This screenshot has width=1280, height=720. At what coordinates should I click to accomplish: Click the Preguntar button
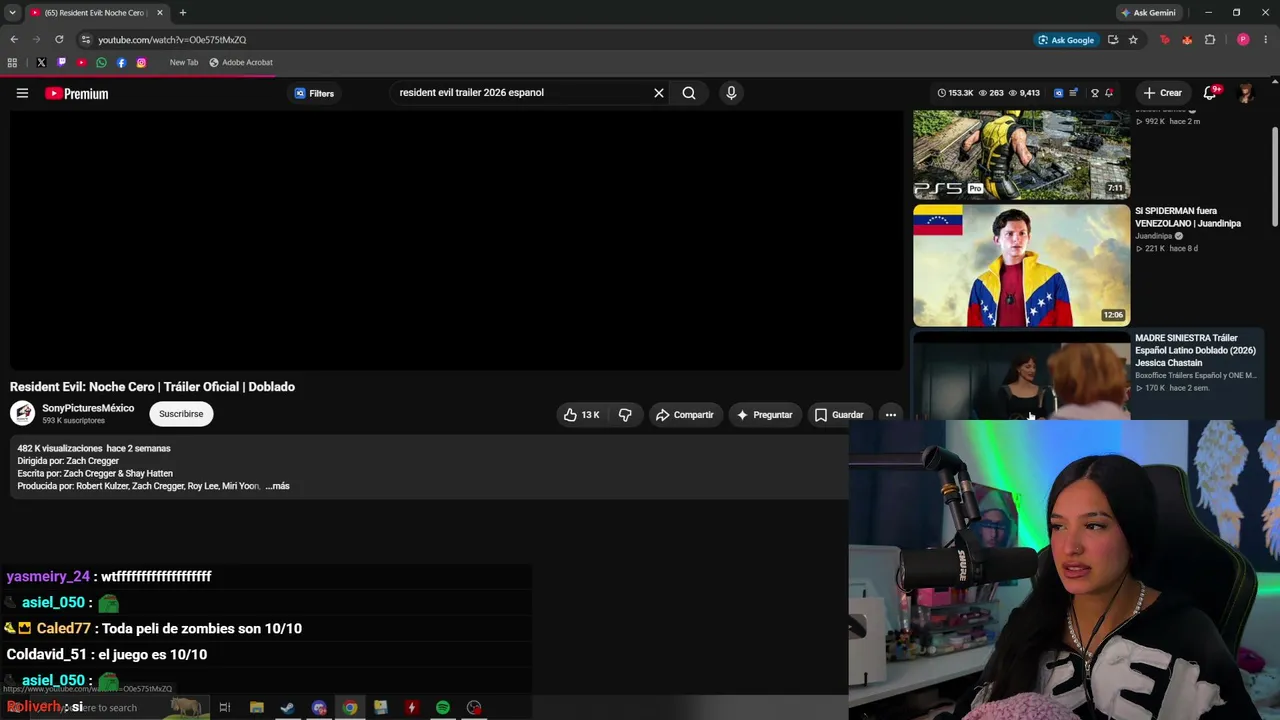764,415
